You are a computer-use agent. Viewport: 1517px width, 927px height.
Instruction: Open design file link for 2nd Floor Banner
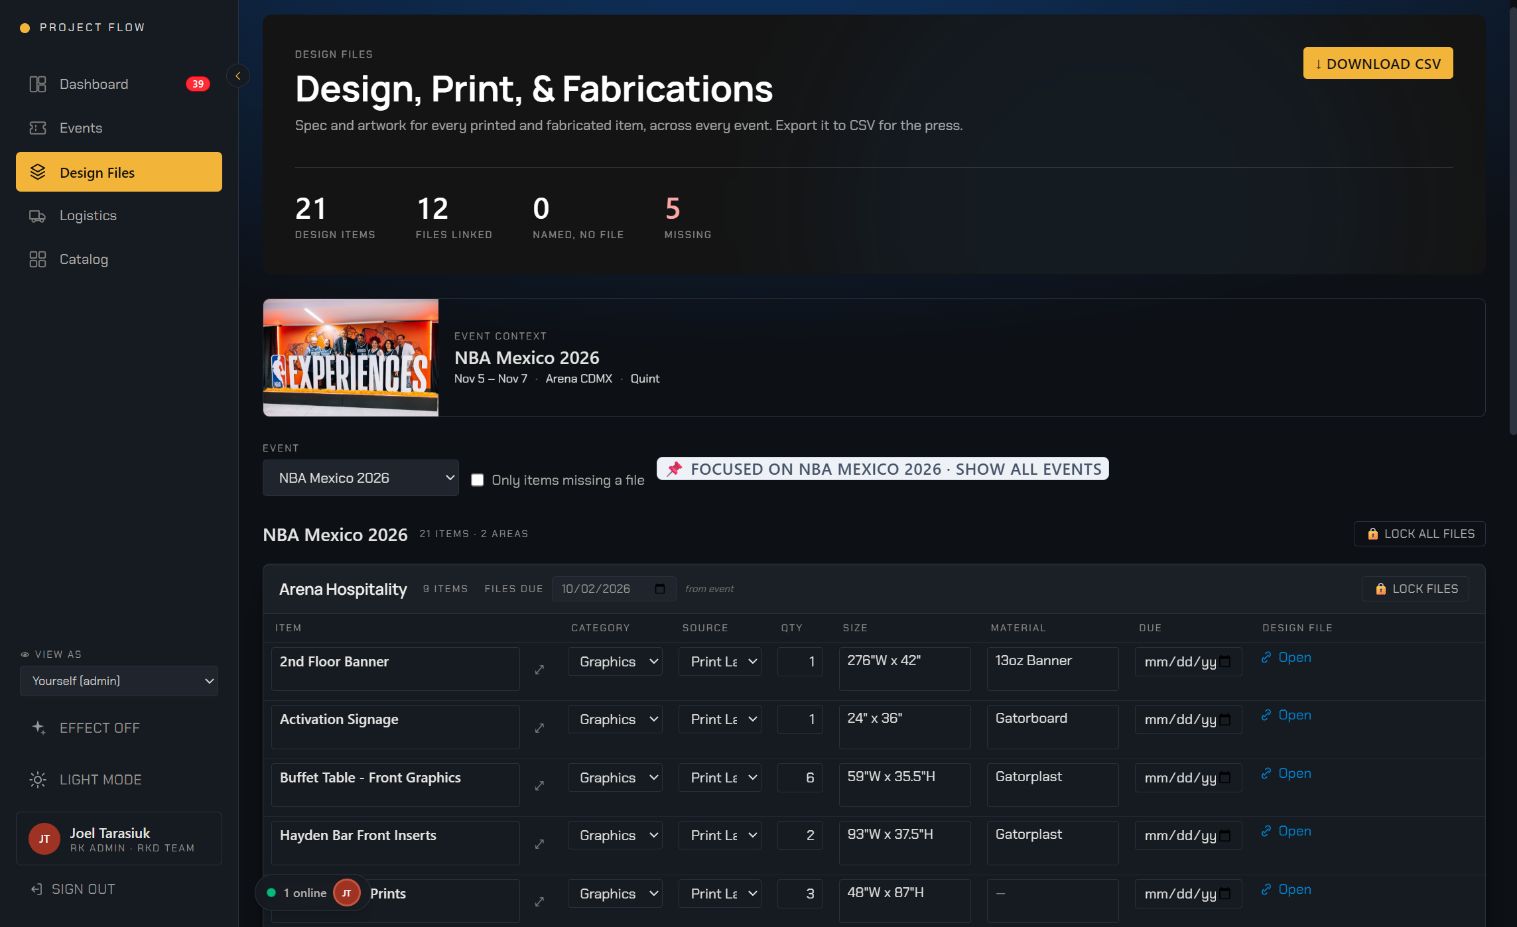pos(1286,657)
